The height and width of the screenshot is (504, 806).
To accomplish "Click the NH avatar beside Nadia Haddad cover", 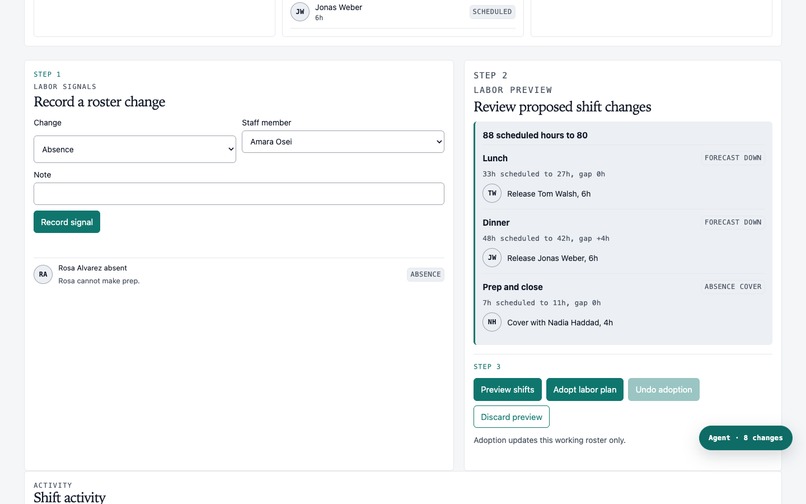I will [x=492, y=322].
